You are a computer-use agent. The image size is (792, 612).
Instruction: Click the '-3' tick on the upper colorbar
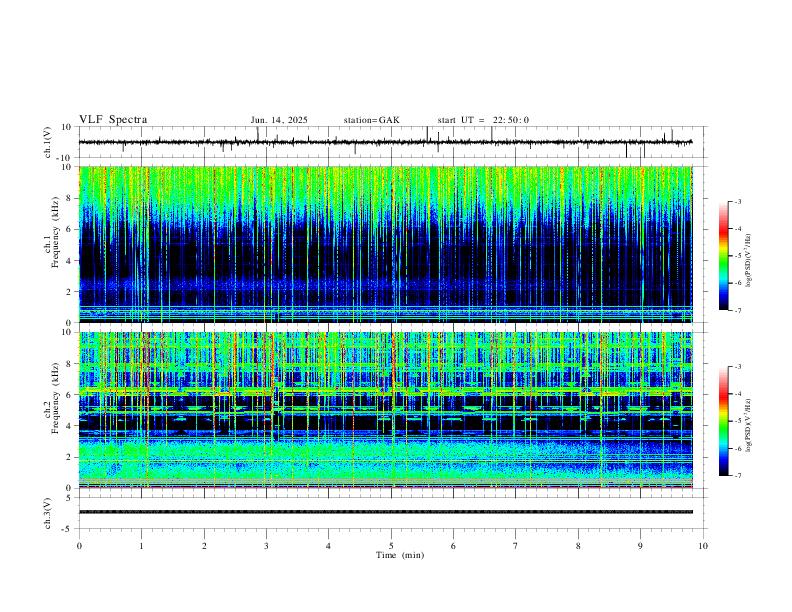pyautogui.click(x=738, y=202)
